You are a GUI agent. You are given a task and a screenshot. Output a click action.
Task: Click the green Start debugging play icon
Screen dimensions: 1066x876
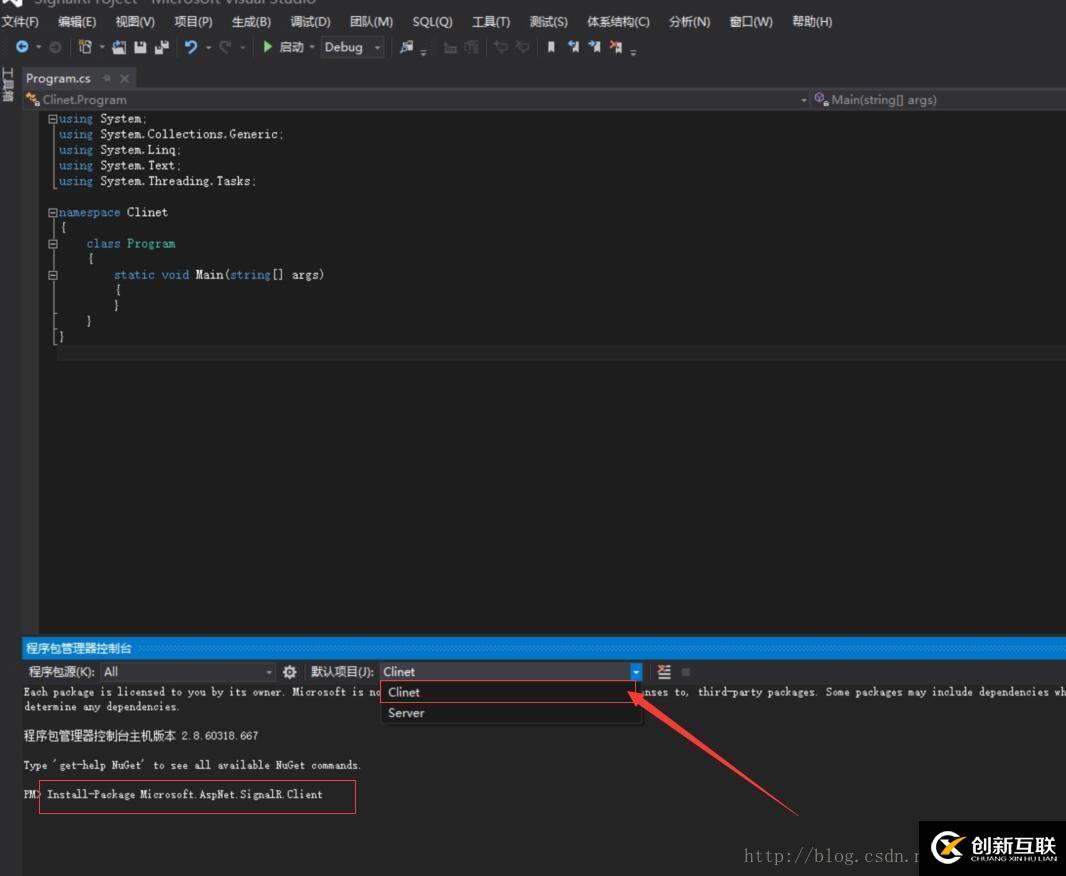(x=267, y=46)
